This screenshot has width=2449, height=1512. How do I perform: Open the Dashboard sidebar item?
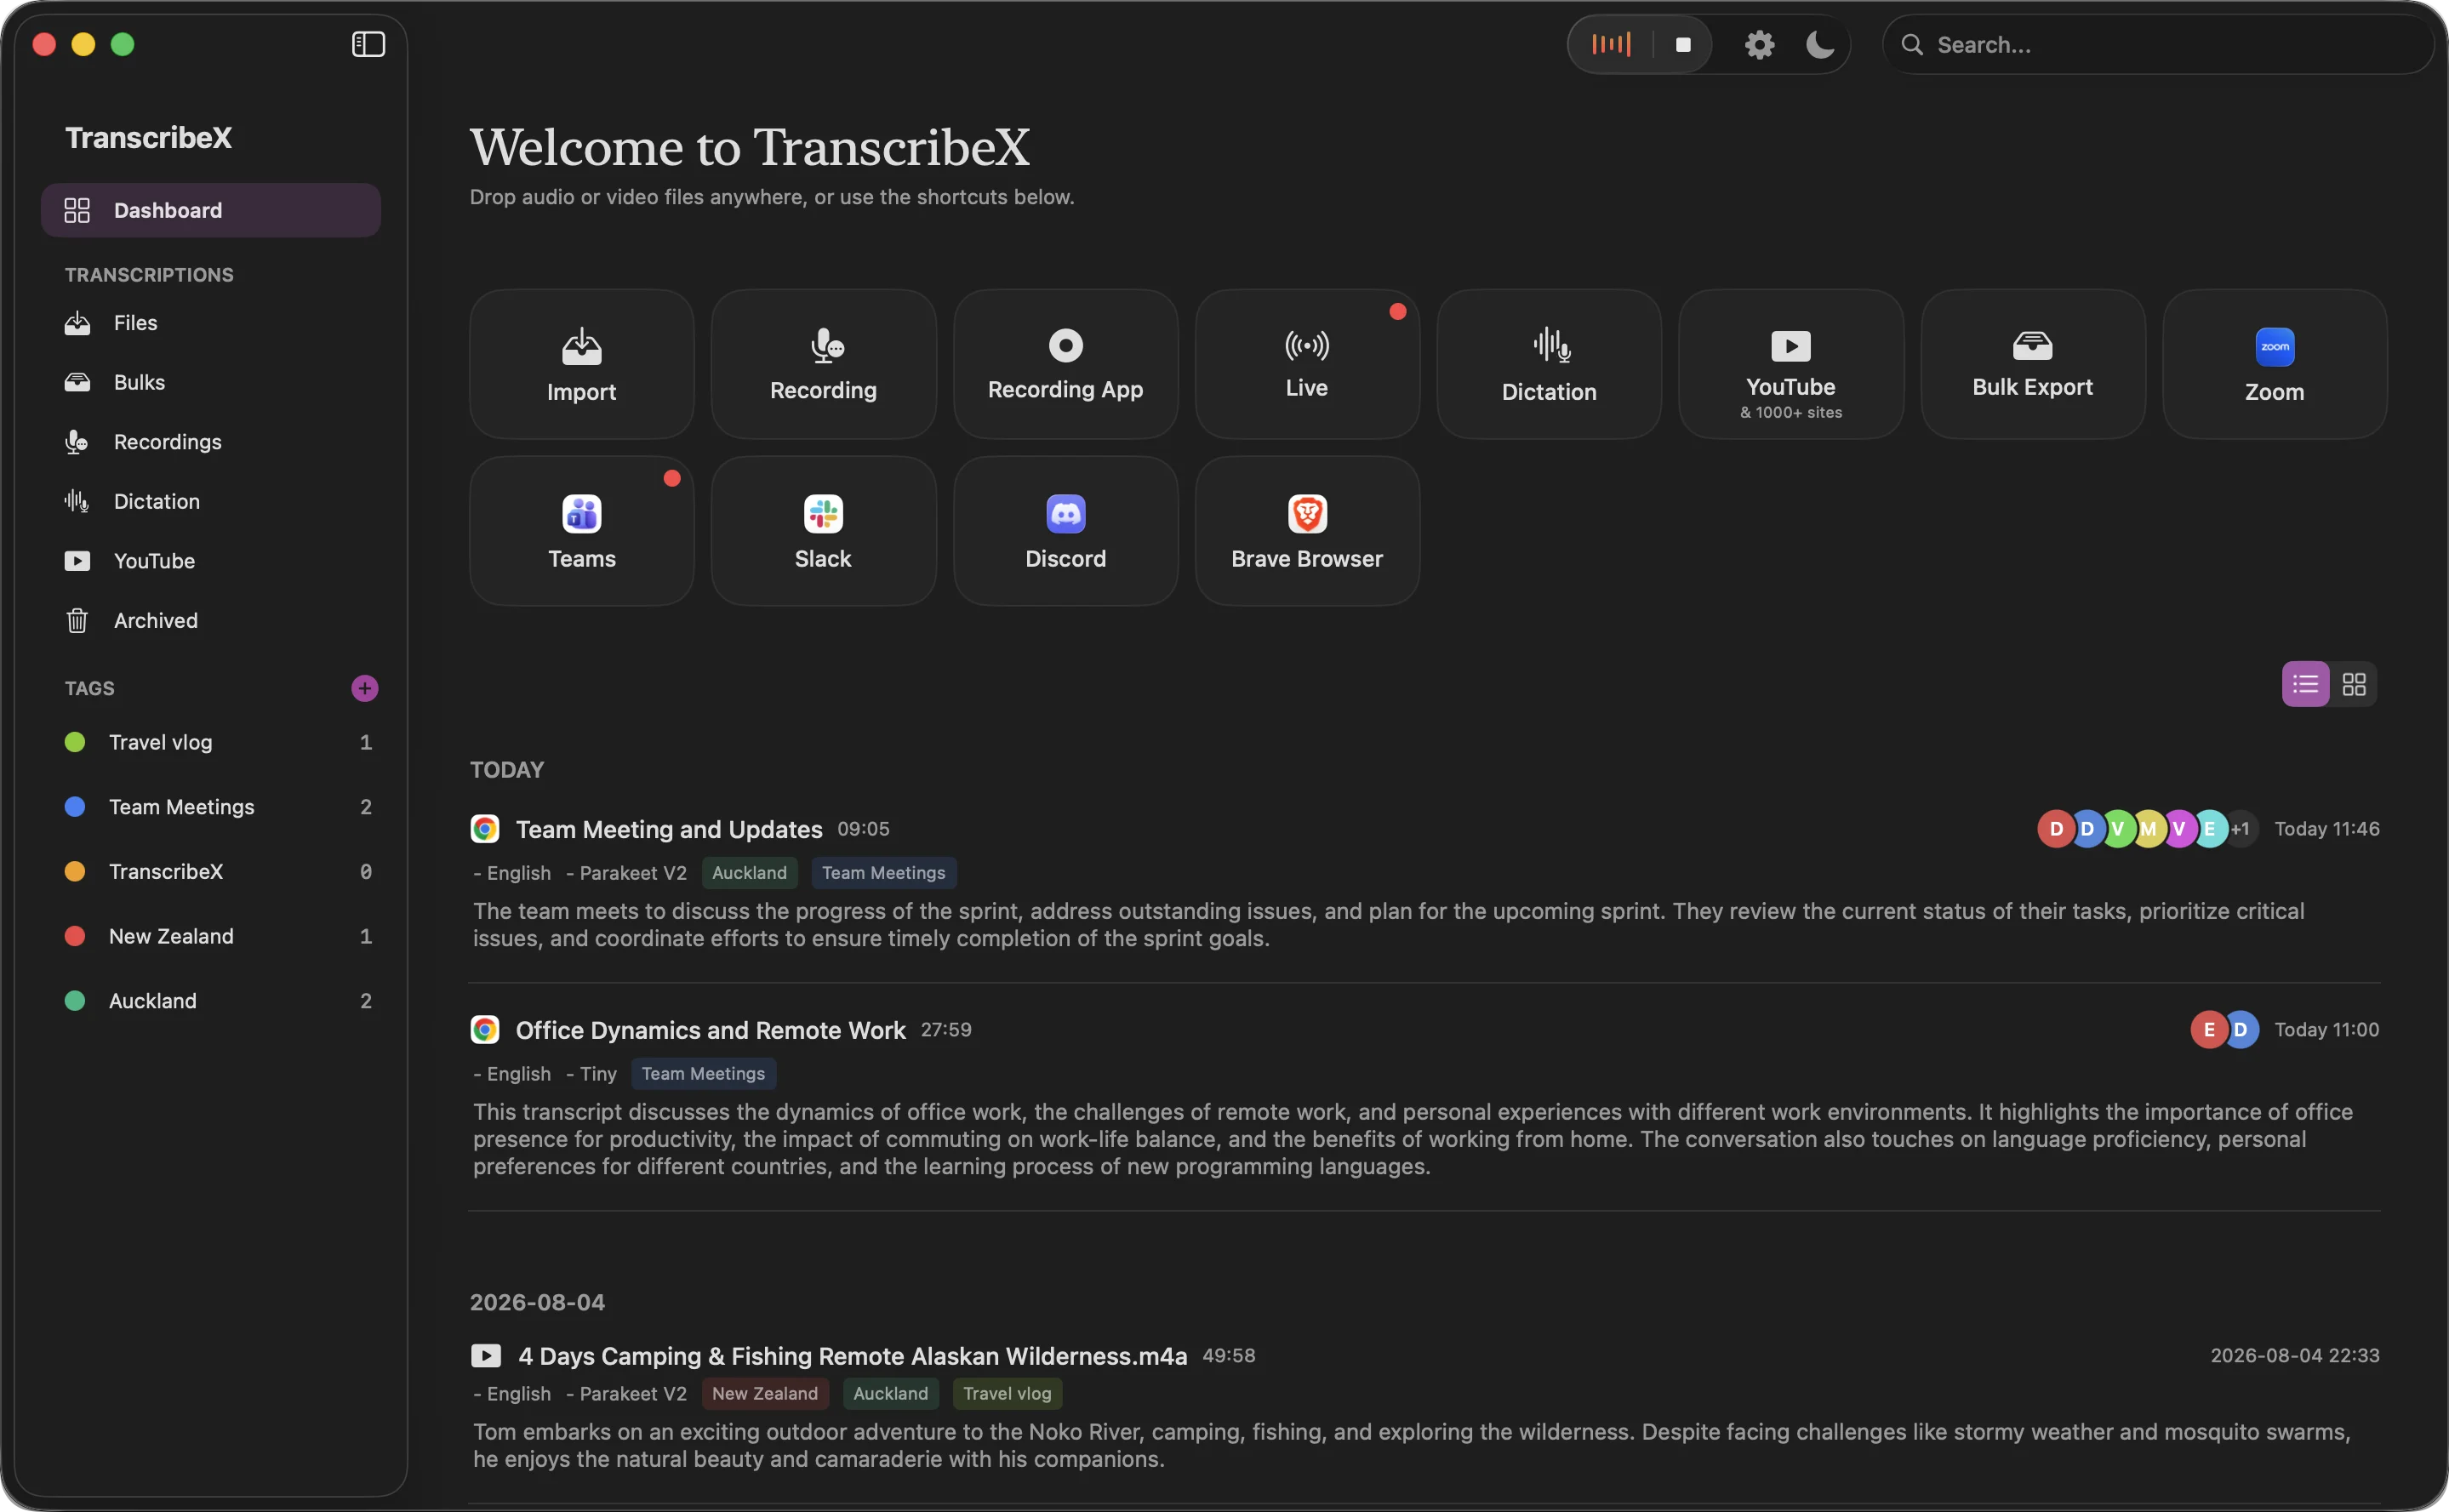pyautogui.click(x=210, y=210)
